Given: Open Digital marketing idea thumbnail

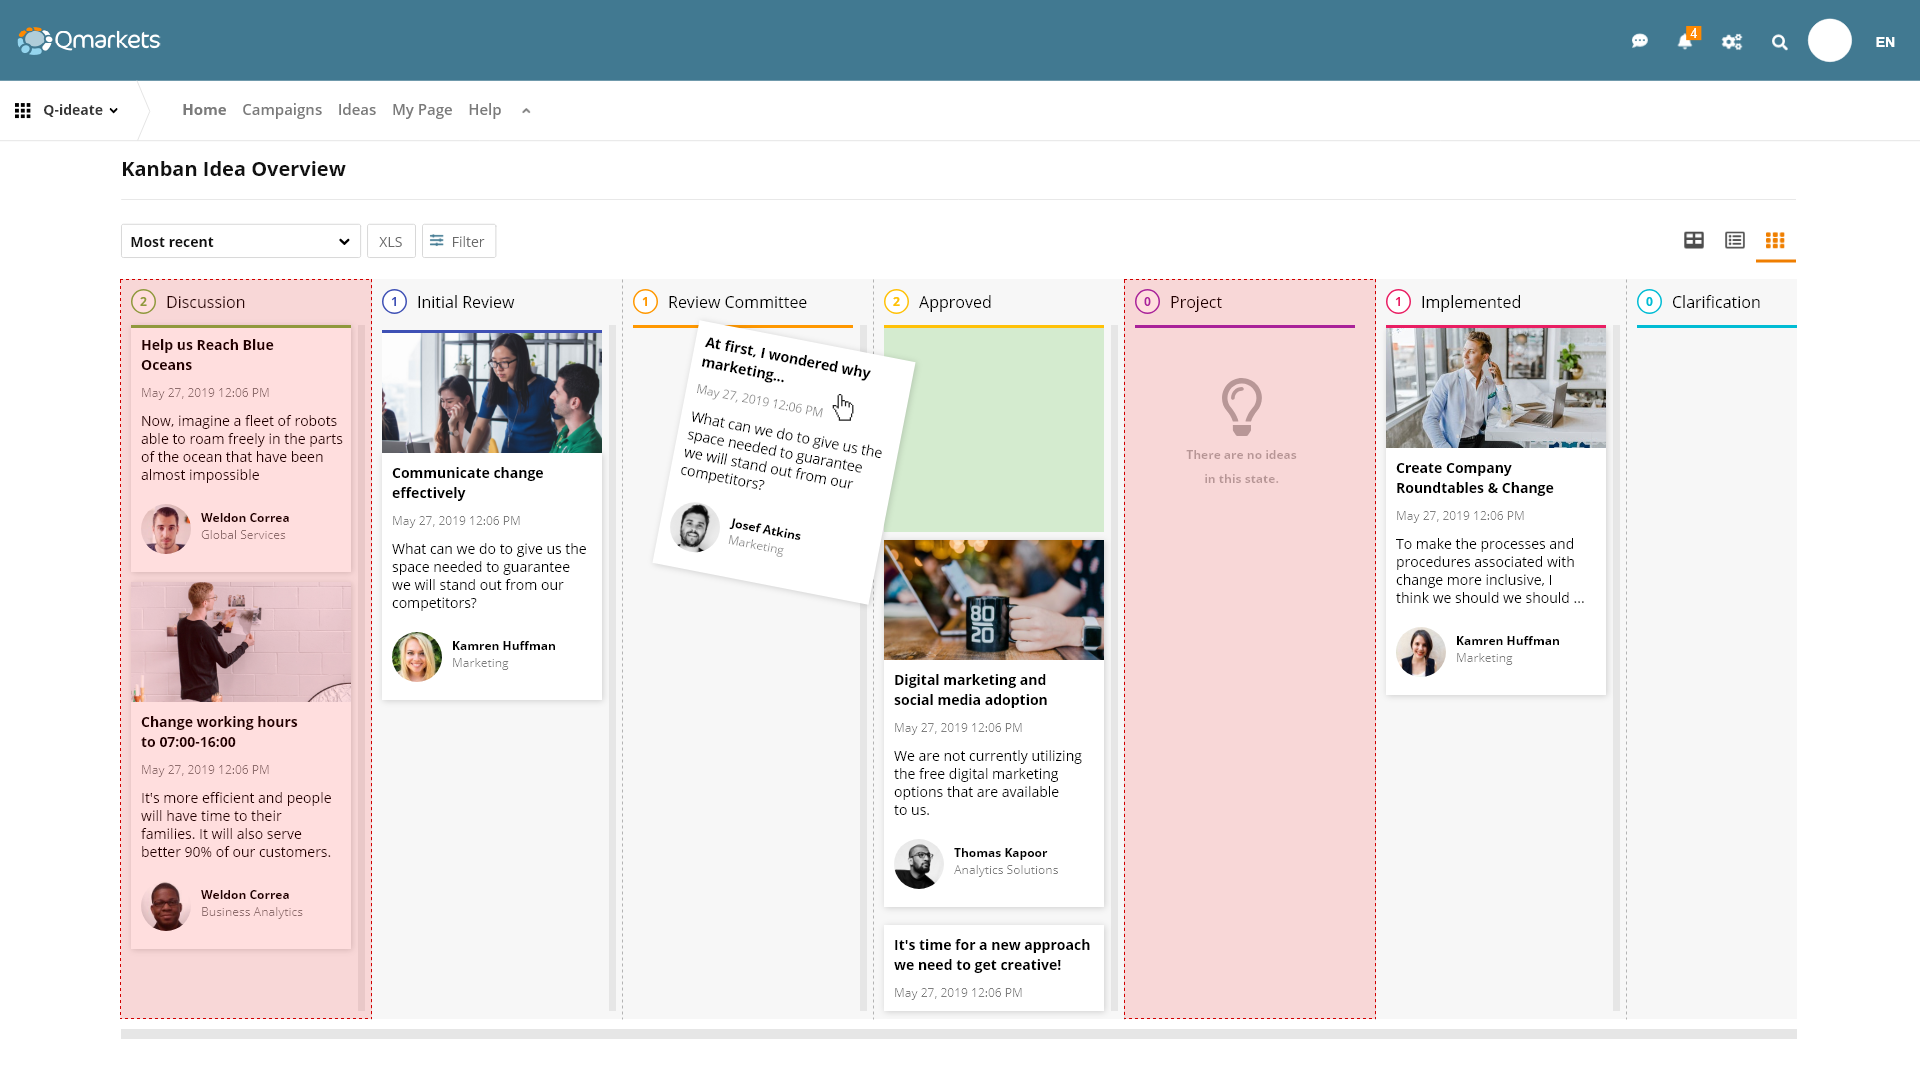Looking at the screenshot, I should click(993, 600).
